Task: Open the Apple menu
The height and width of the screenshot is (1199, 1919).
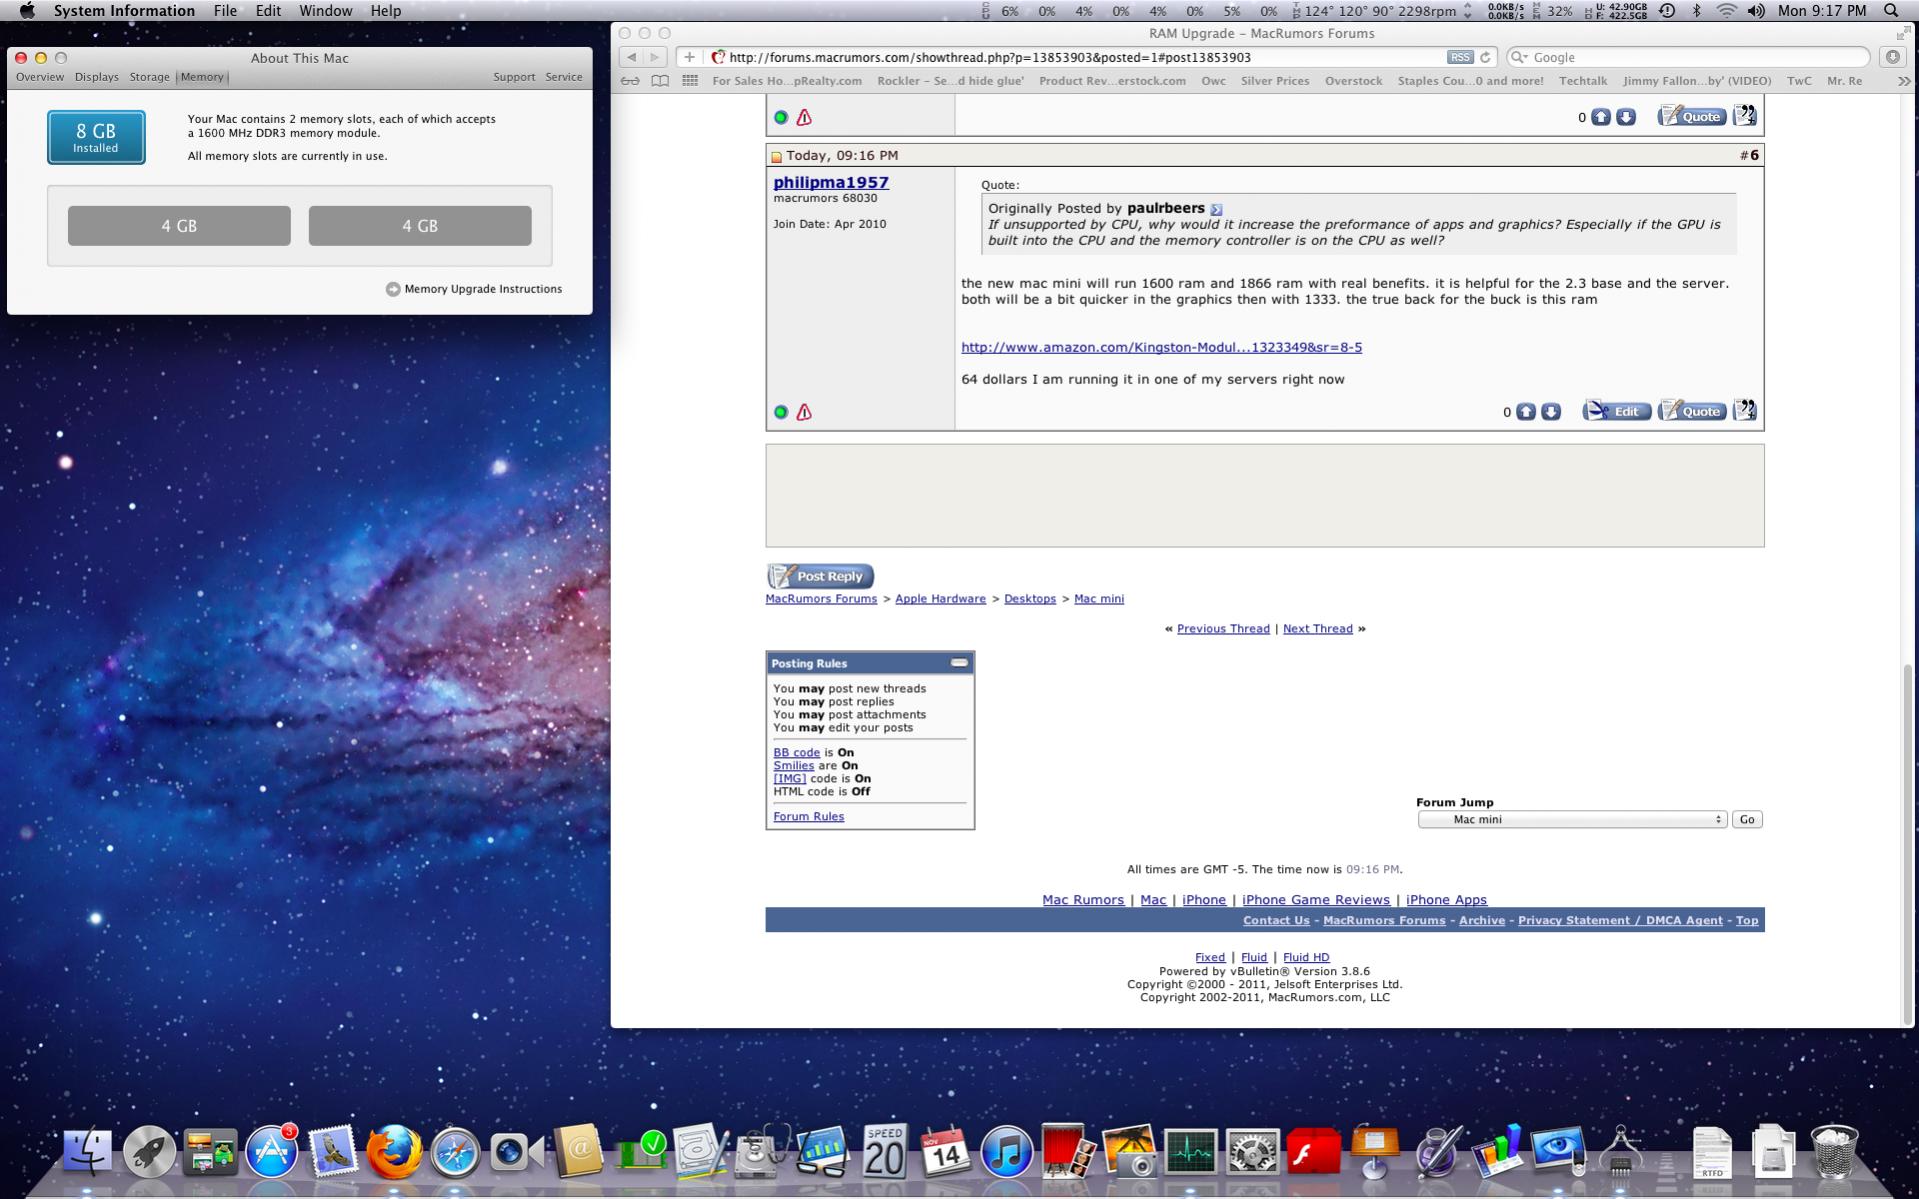Action: coord(27,11)
